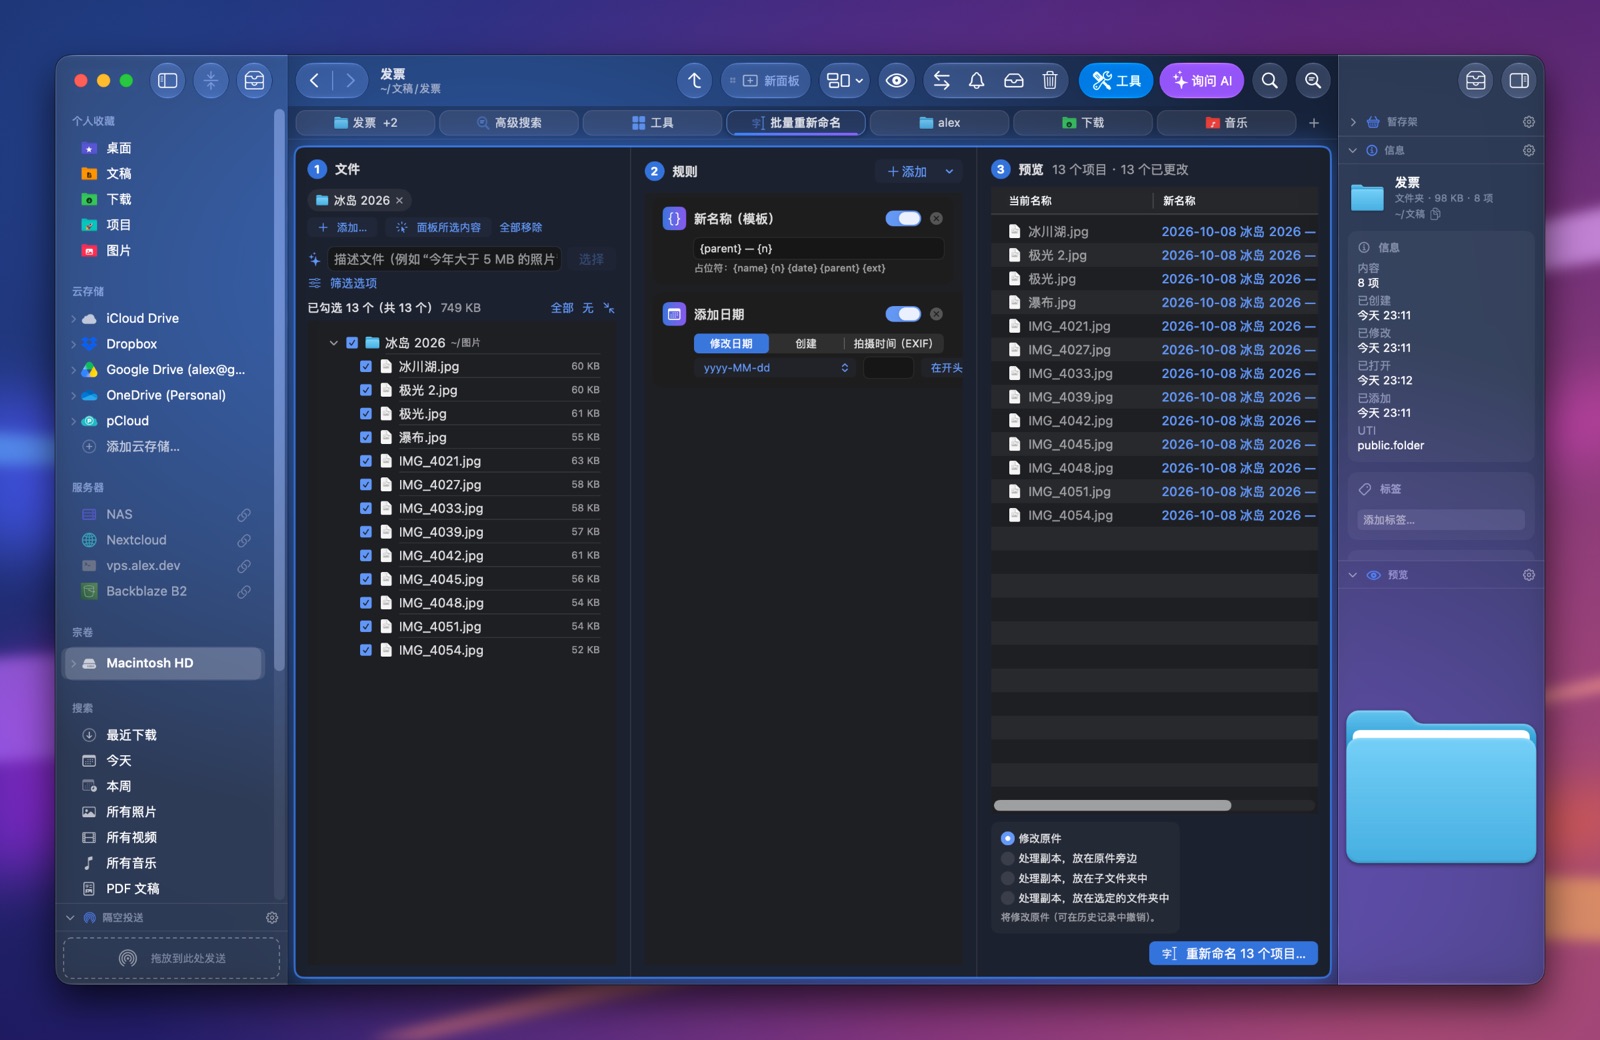Screen dimensions: 1600x1040
Task: Remove the 添加日期 rule
Action: click(x=936, y=314)
